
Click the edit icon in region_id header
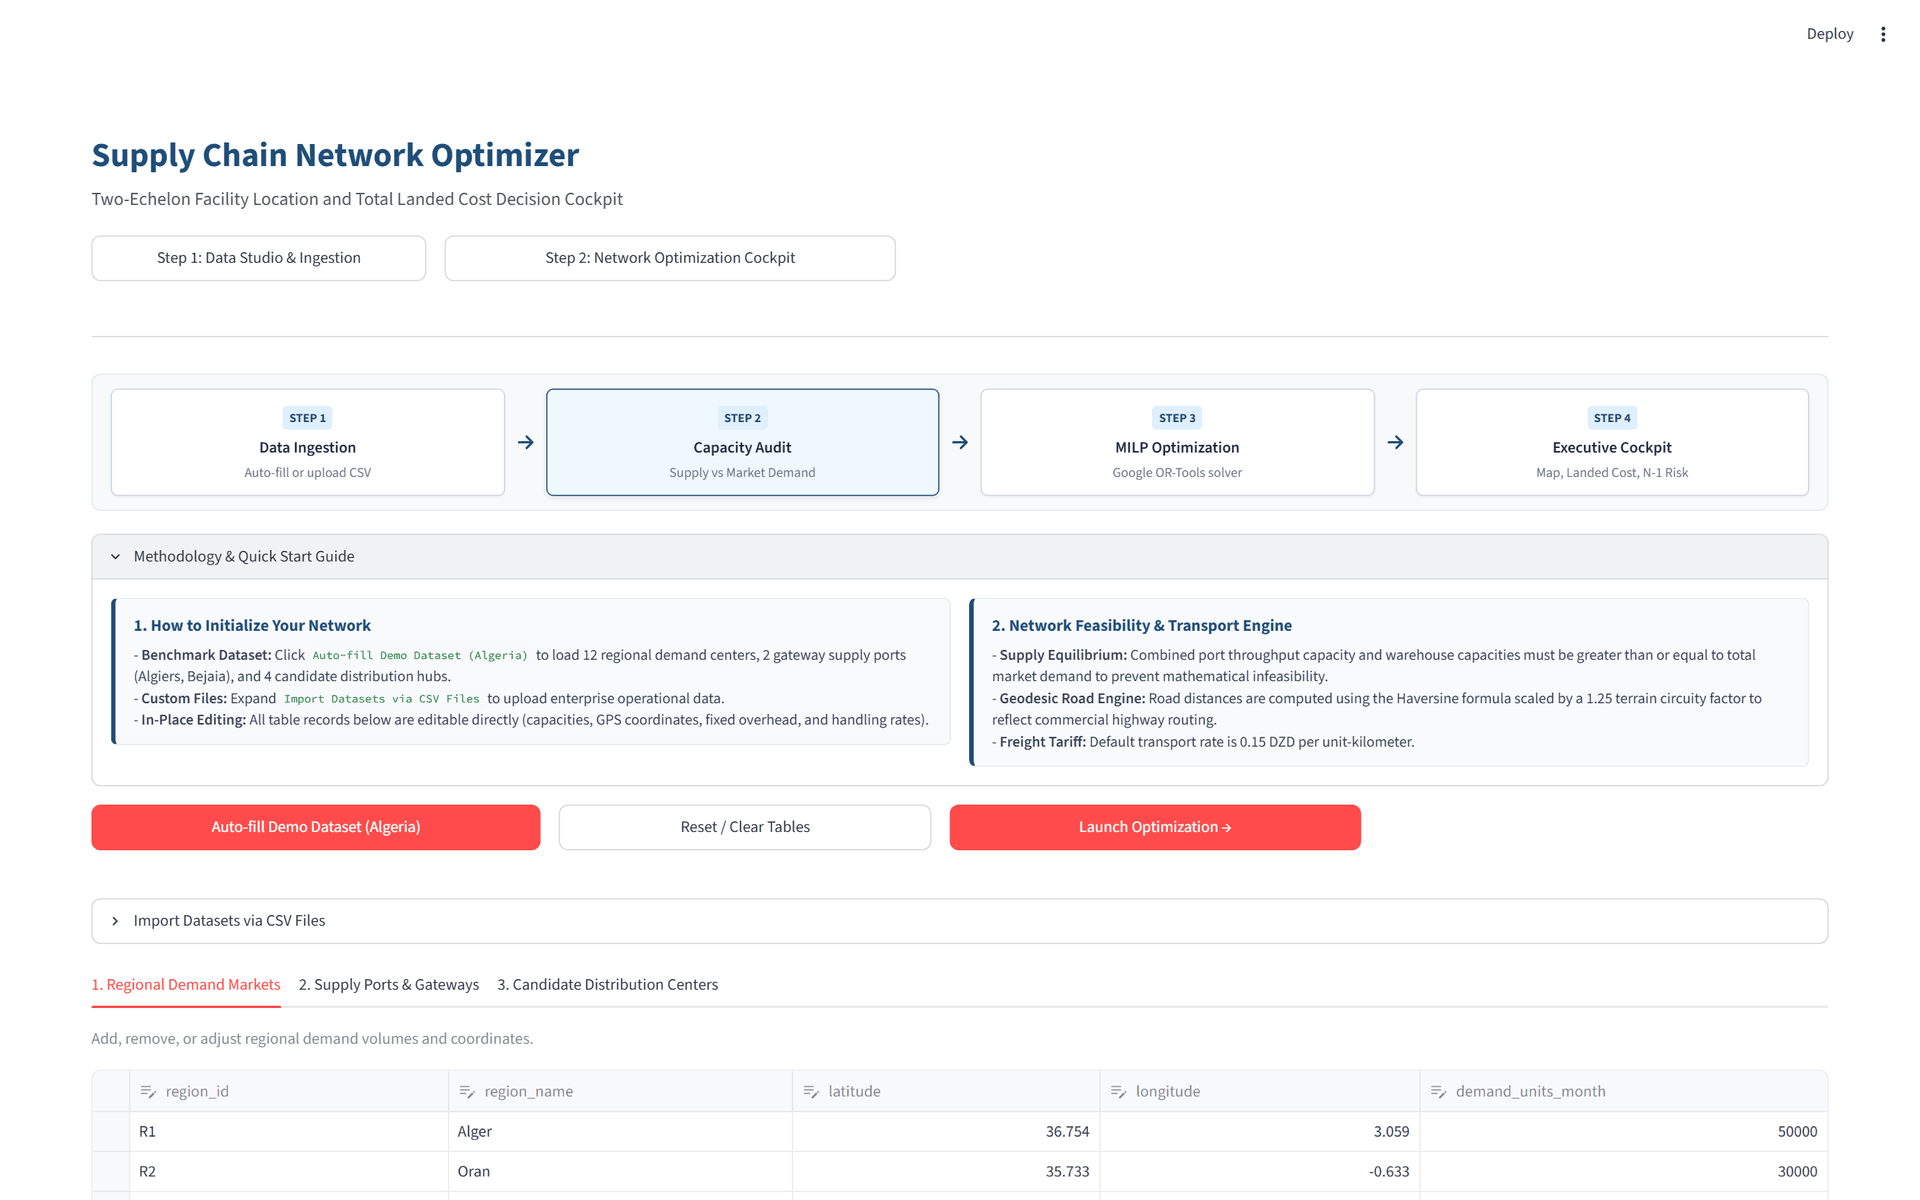pyautogui.click(x=148, y=1091)
